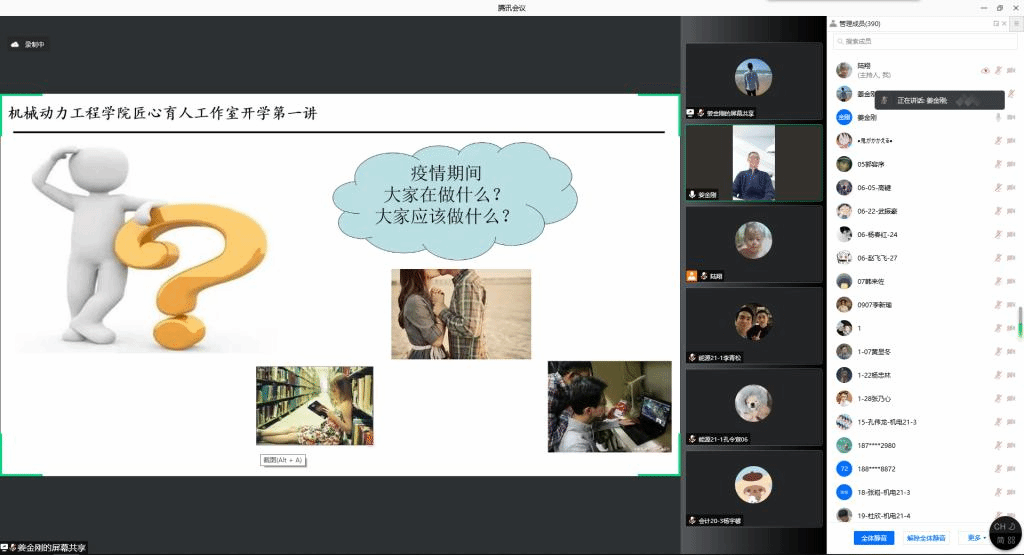
Task: Expand the 更多 dropdown button
Action: tap(974, 538)
